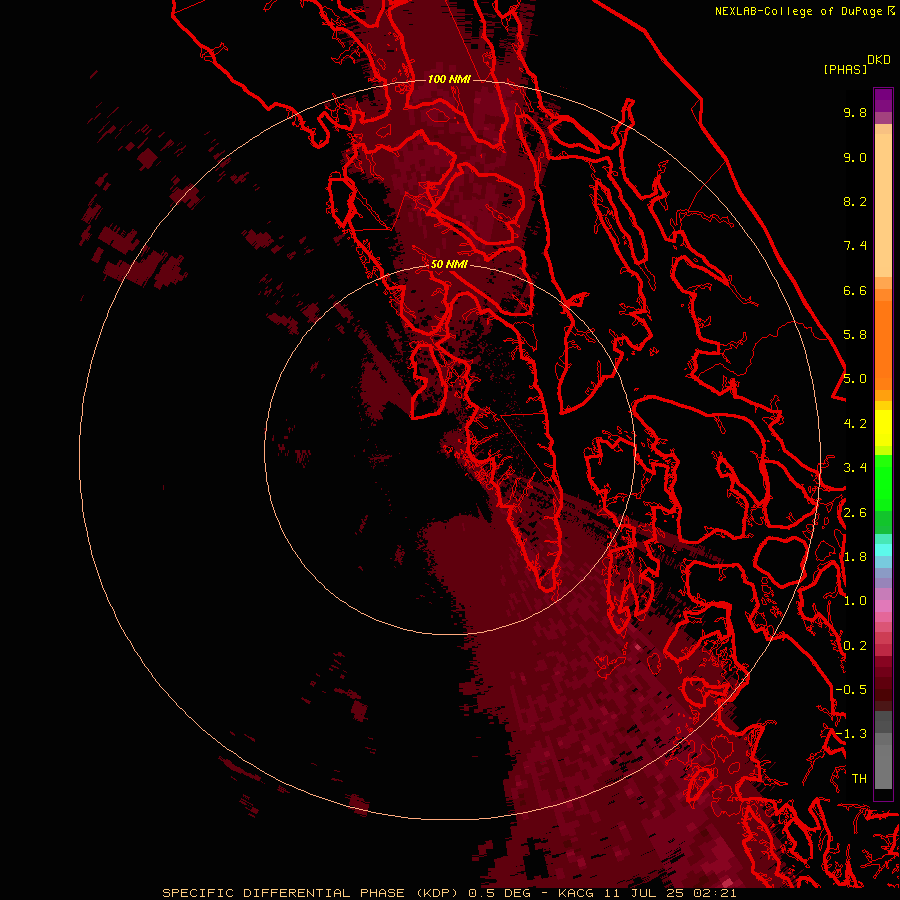This screenshot has width=900, height=900.
Task: Select the -1.3 scale value
Action: click(x=851, y=734)
